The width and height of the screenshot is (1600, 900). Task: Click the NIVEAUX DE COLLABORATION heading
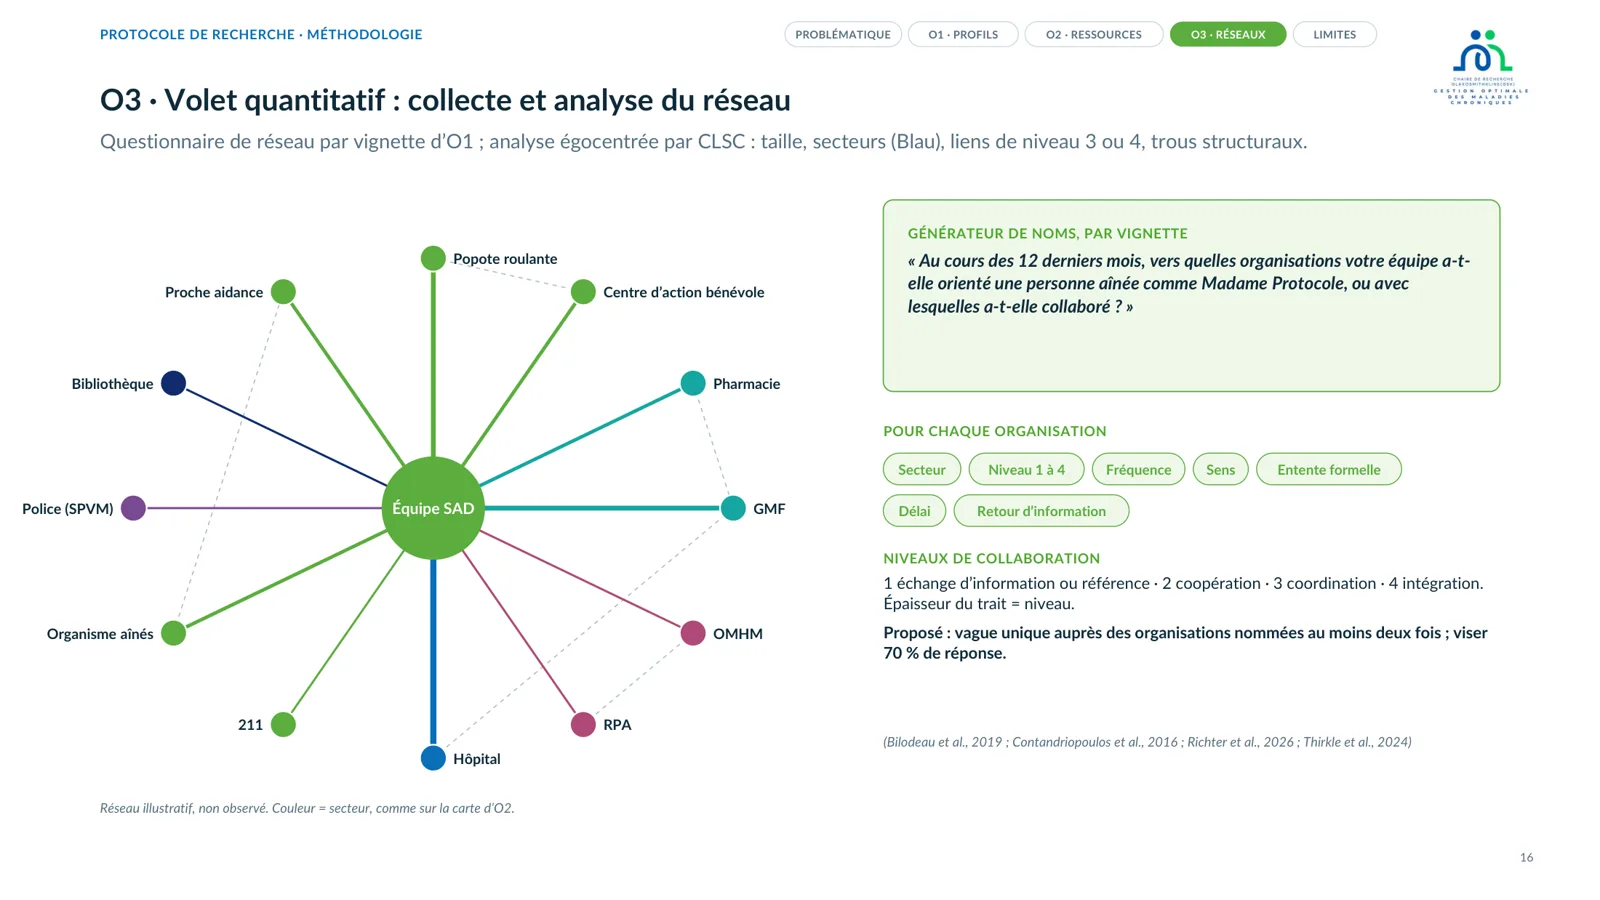click(x=991, y=558)
